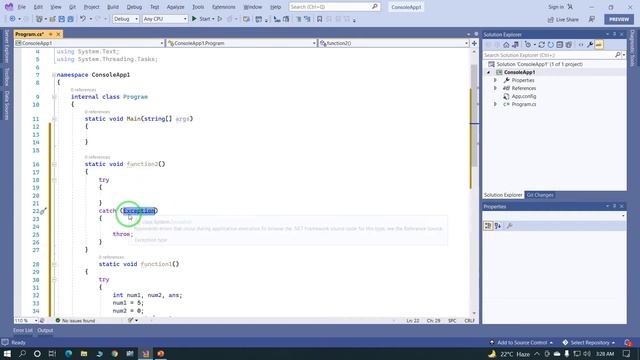Click the wrench Properties icon in Solution Explorer toolbar
Viewport: 640px width, 360px height.
(590, 45)
